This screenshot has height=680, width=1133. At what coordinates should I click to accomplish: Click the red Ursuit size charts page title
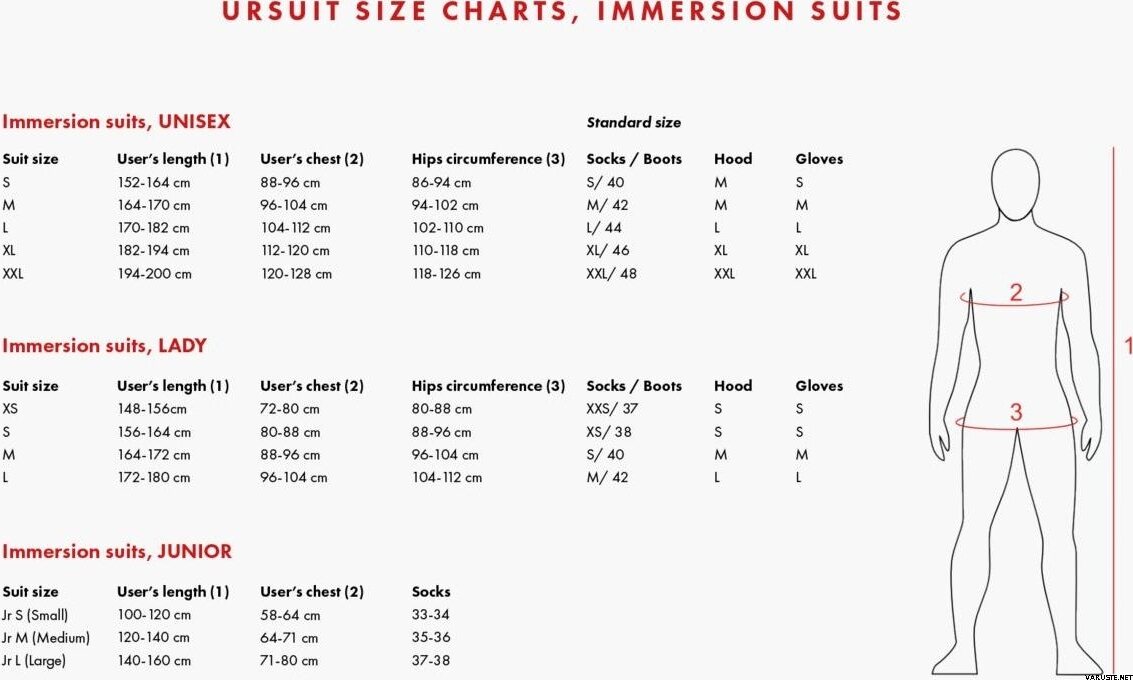click(x=561, y=12)
